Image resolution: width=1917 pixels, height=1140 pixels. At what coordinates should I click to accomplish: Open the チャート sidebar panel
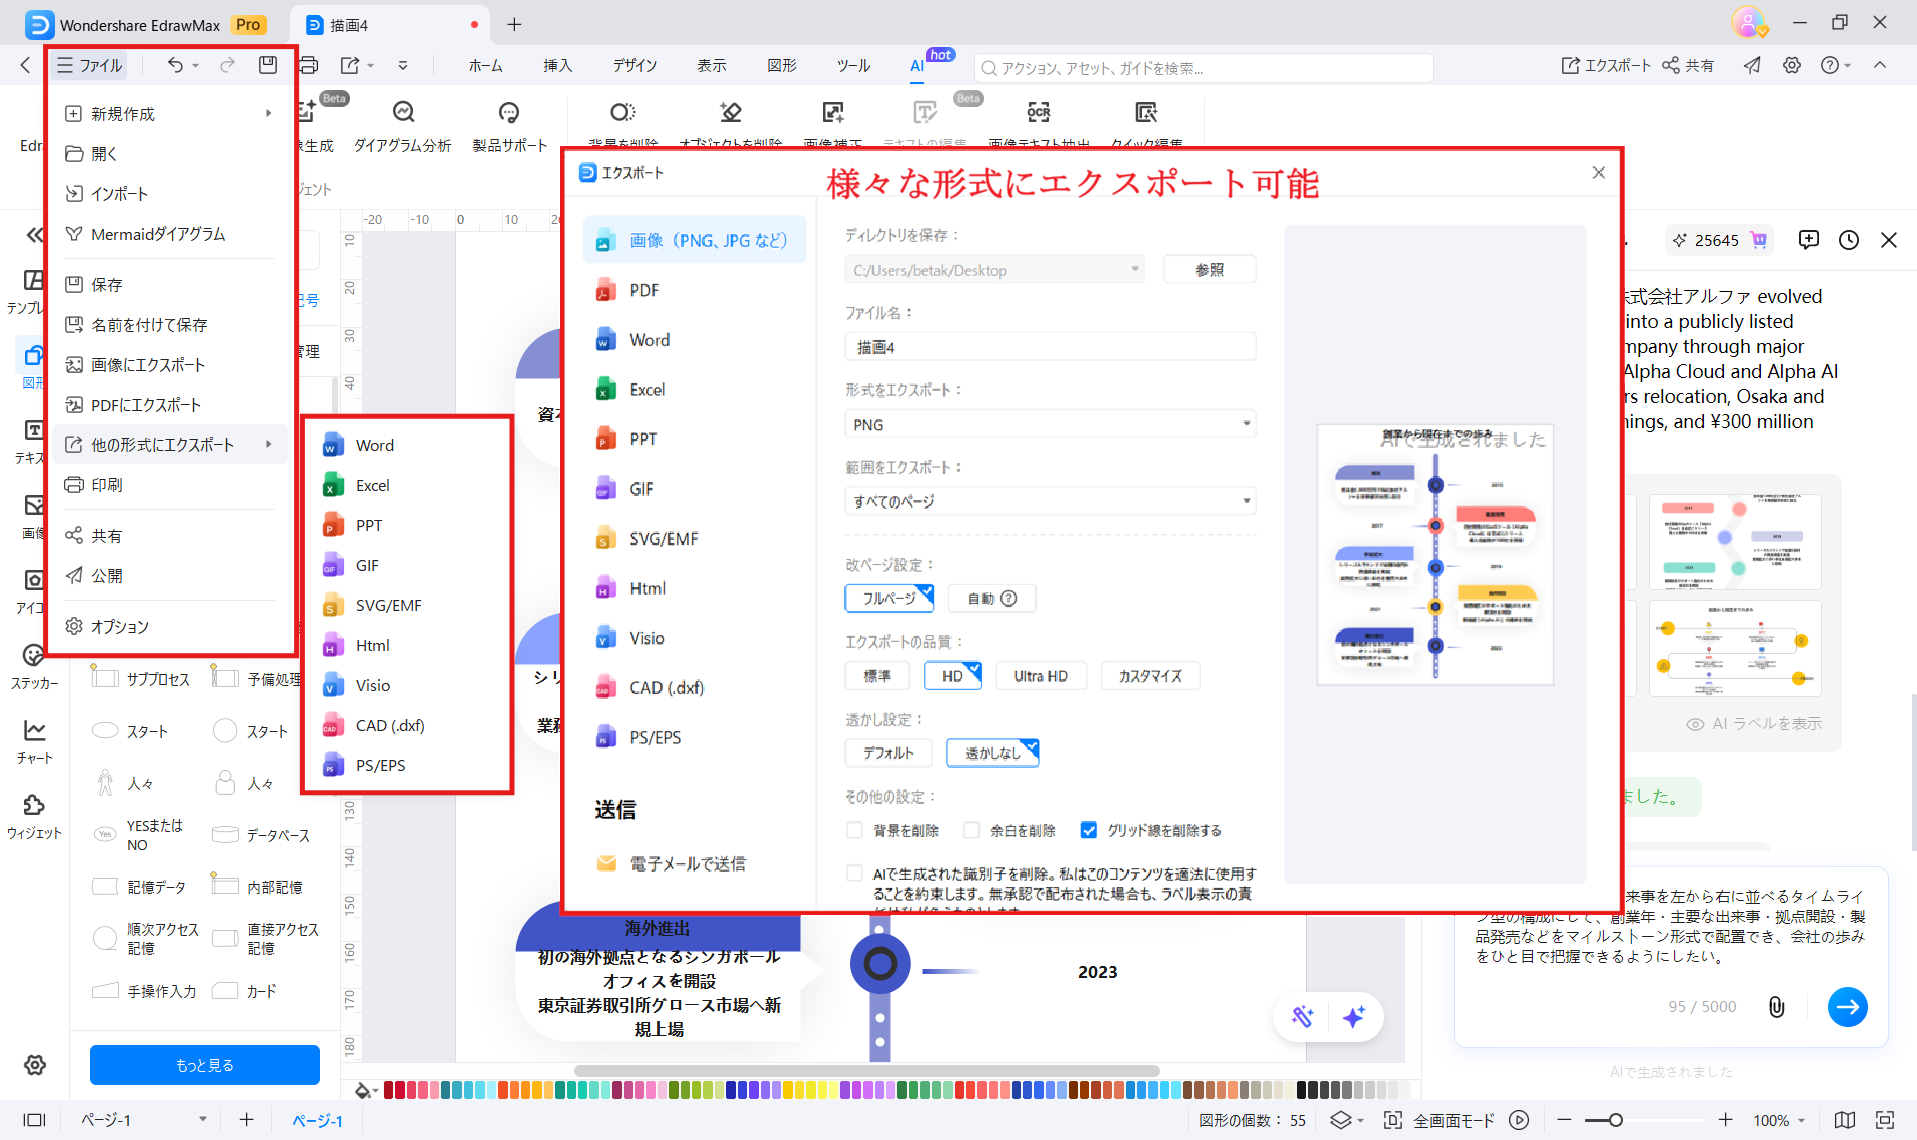point(34,741)
